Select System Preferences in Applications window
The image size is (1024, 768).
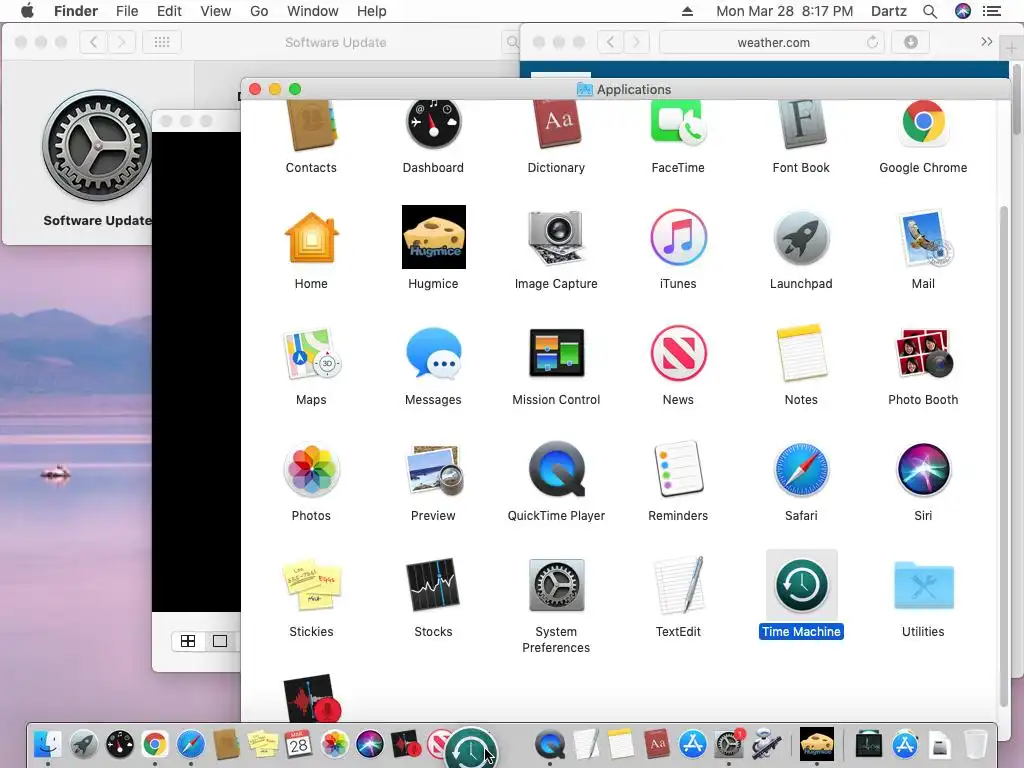point(556,585)
